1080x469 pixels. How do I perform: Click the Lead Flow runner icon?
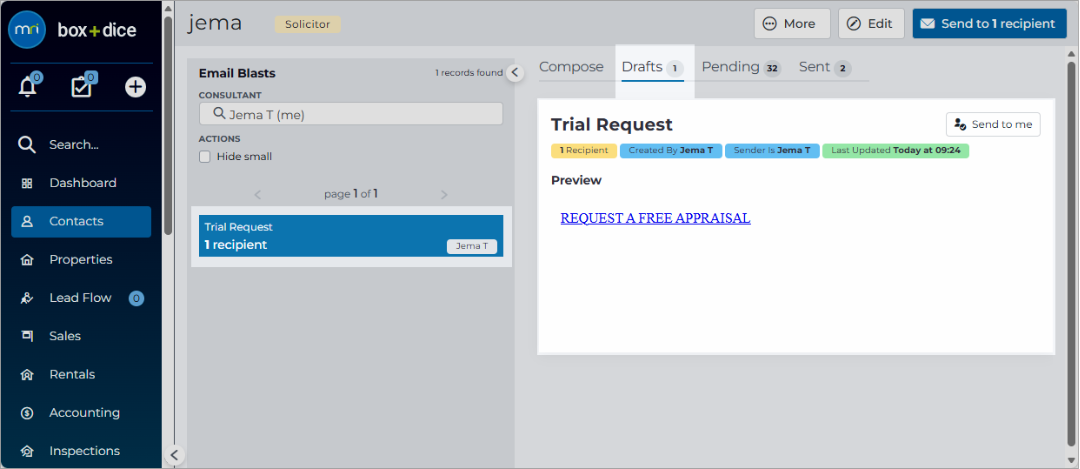[27, 298]
